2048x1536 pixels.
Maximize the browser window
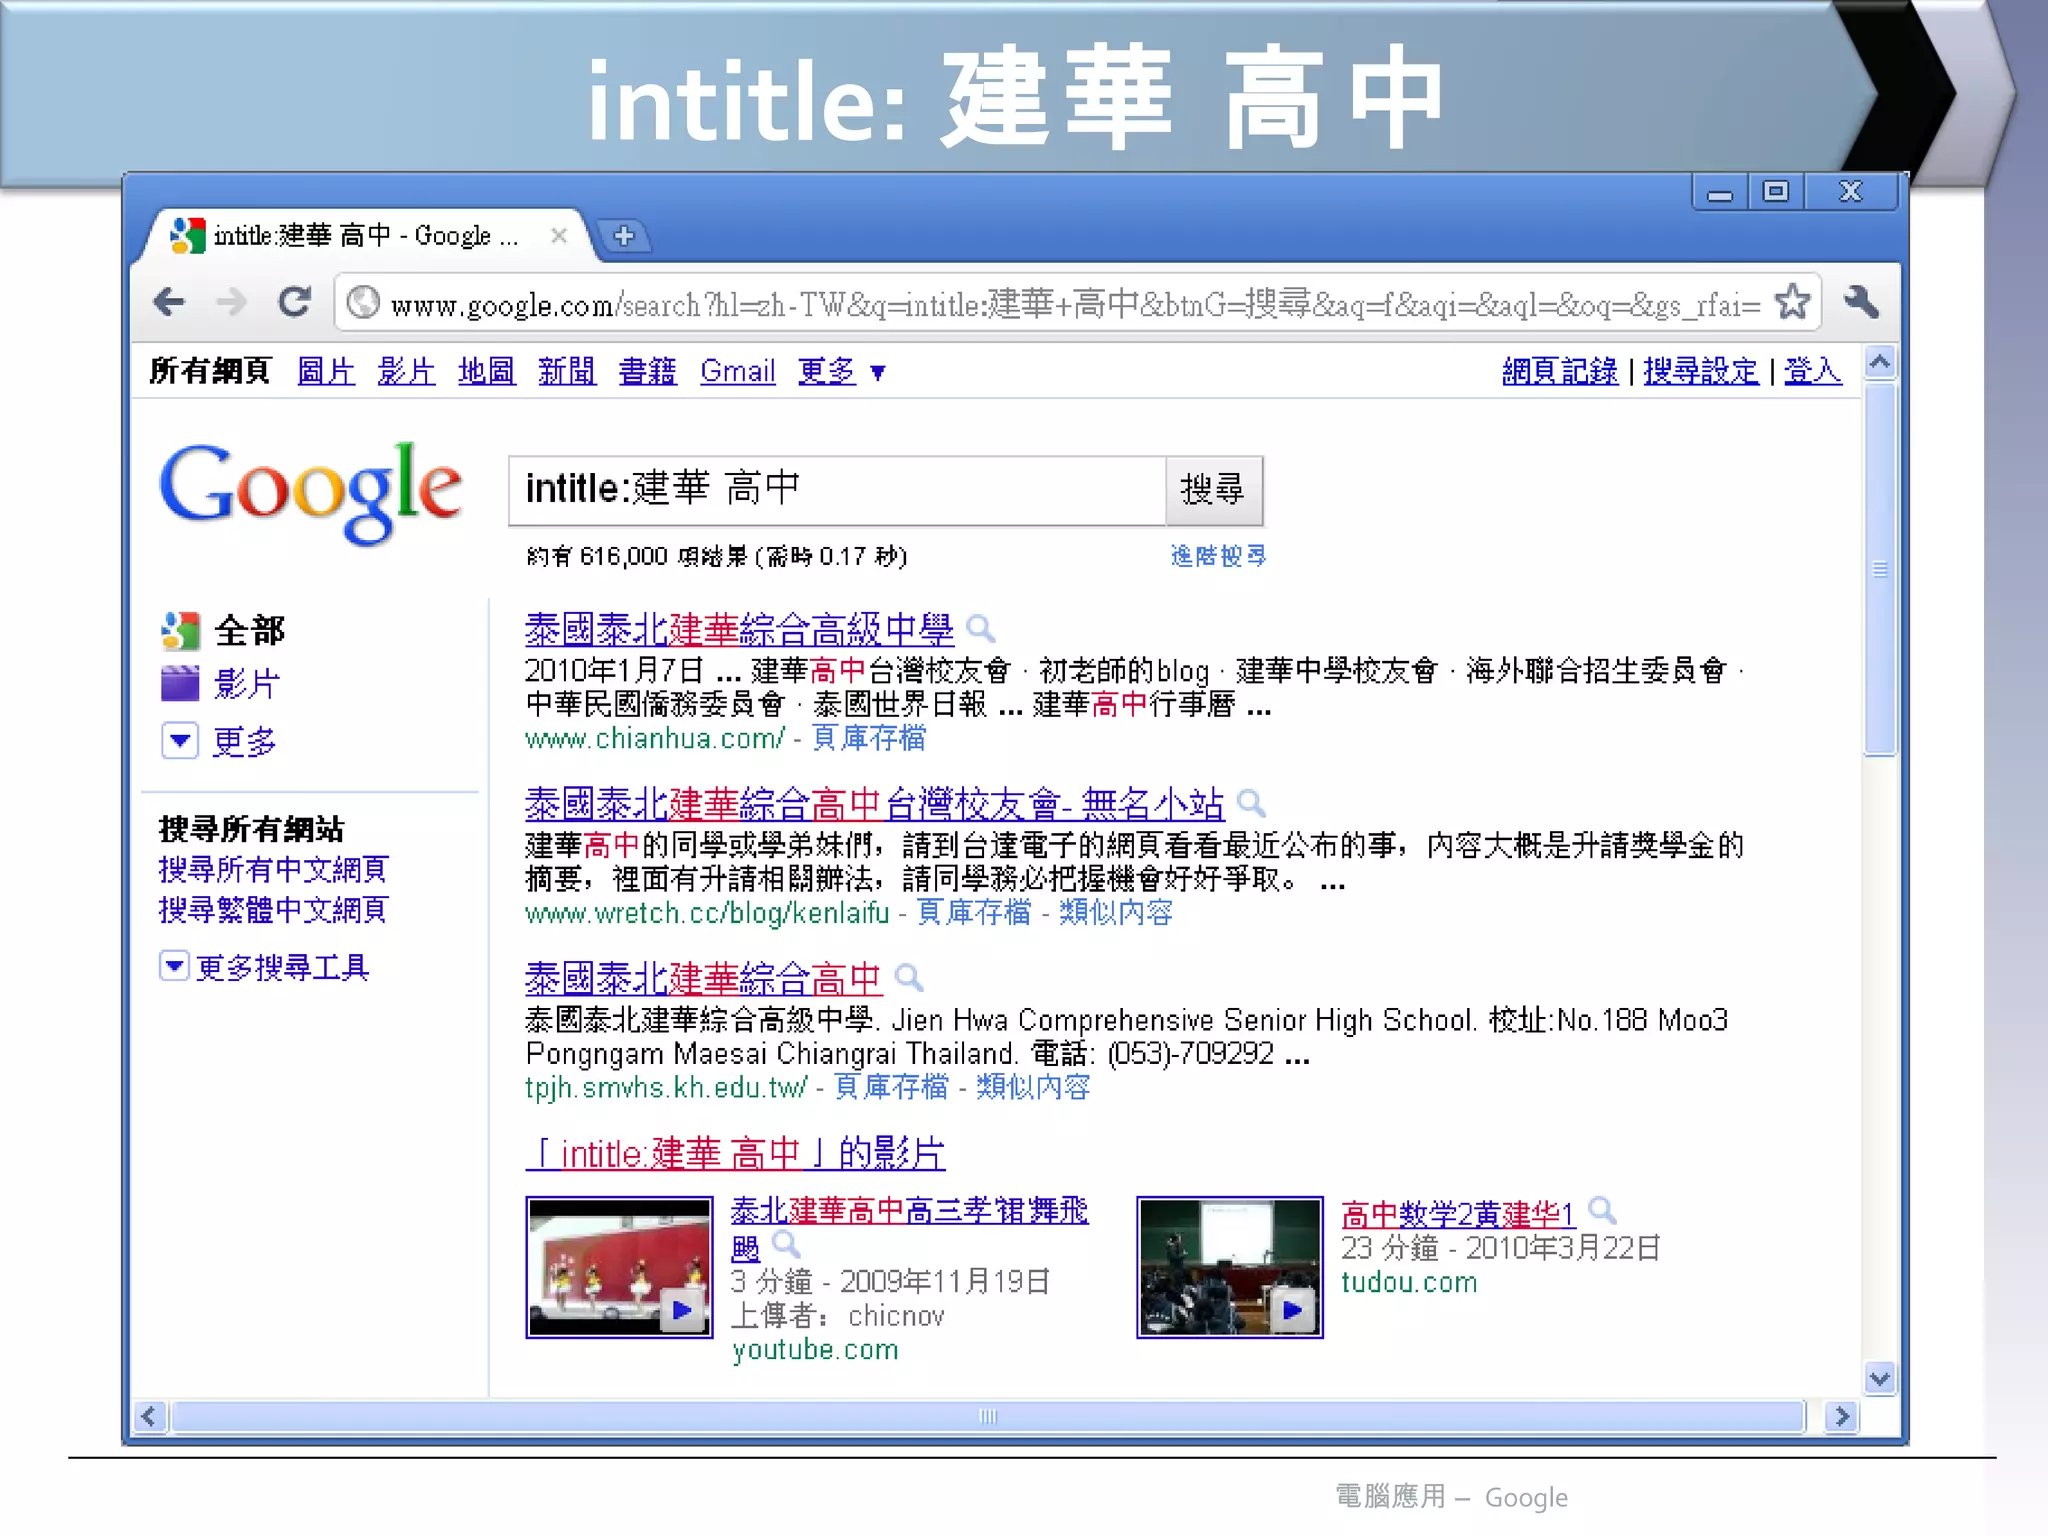[x=1776, y=191]
